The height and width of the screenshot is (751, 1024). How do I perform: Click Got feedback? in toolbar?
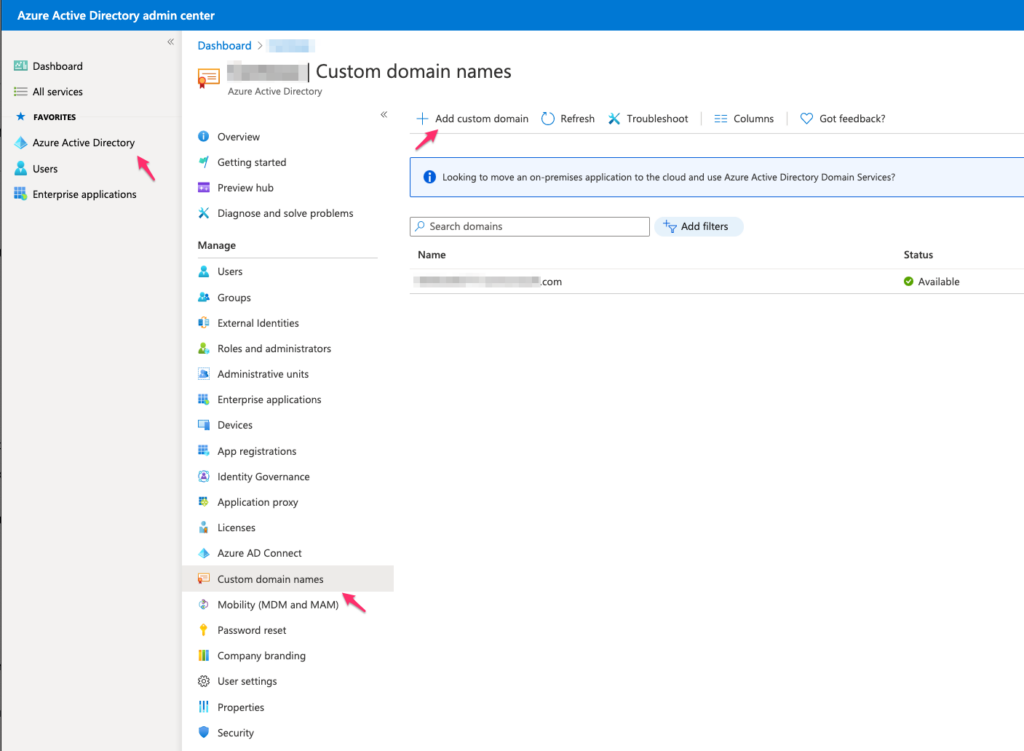tap(843, 118)
